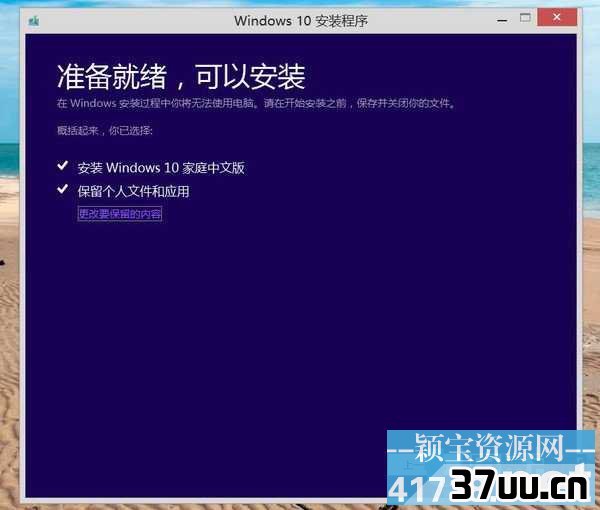The height and width of the screenshot is (510, 600).
Task: Click checkmark beside 安装 Windows 10 家庭中文版
Action: [x=62, y=166]
